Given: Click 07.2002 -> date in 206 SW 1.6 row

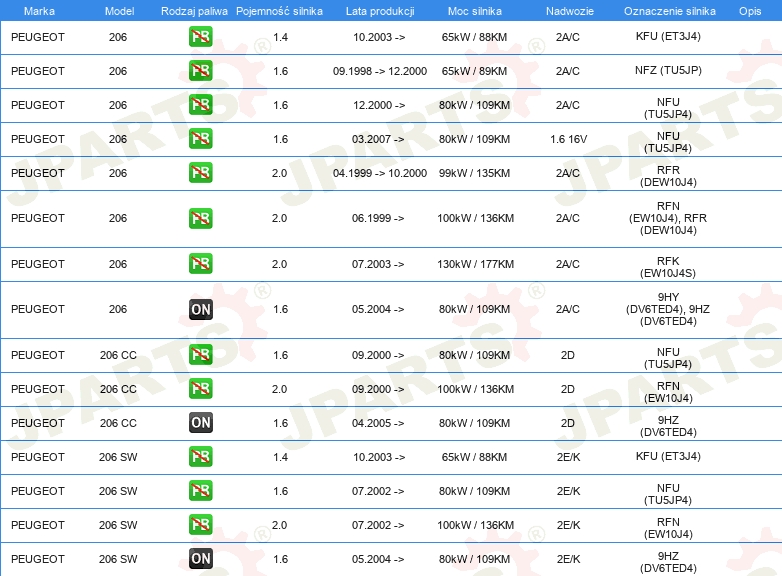Looking at the screenshot, I should click(378, 491).
